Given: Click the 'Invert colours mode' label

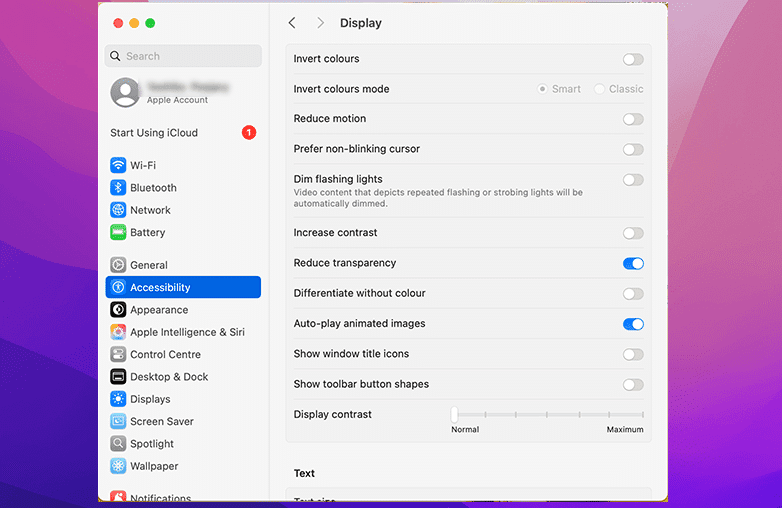Looking at the screenshot, I should [x=341, y=89].
